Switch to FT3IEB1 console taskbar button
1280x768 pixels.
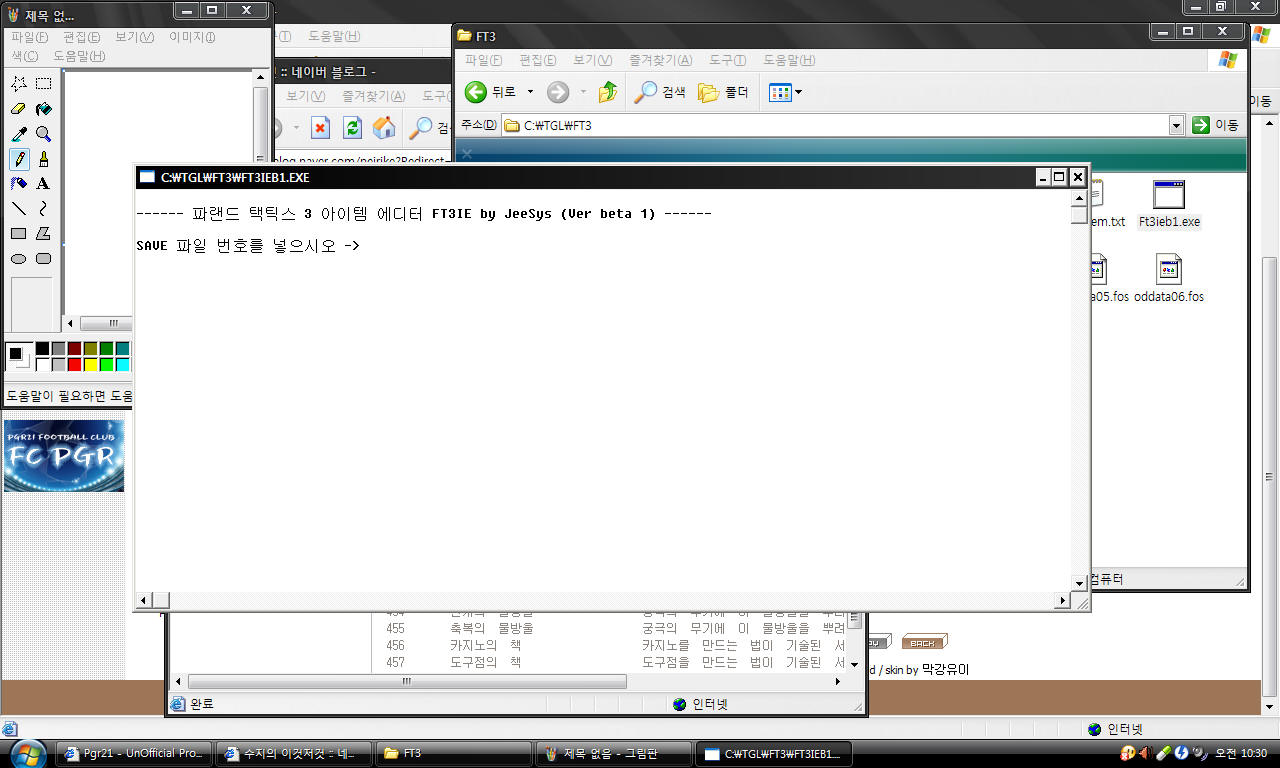click(774, 753)
